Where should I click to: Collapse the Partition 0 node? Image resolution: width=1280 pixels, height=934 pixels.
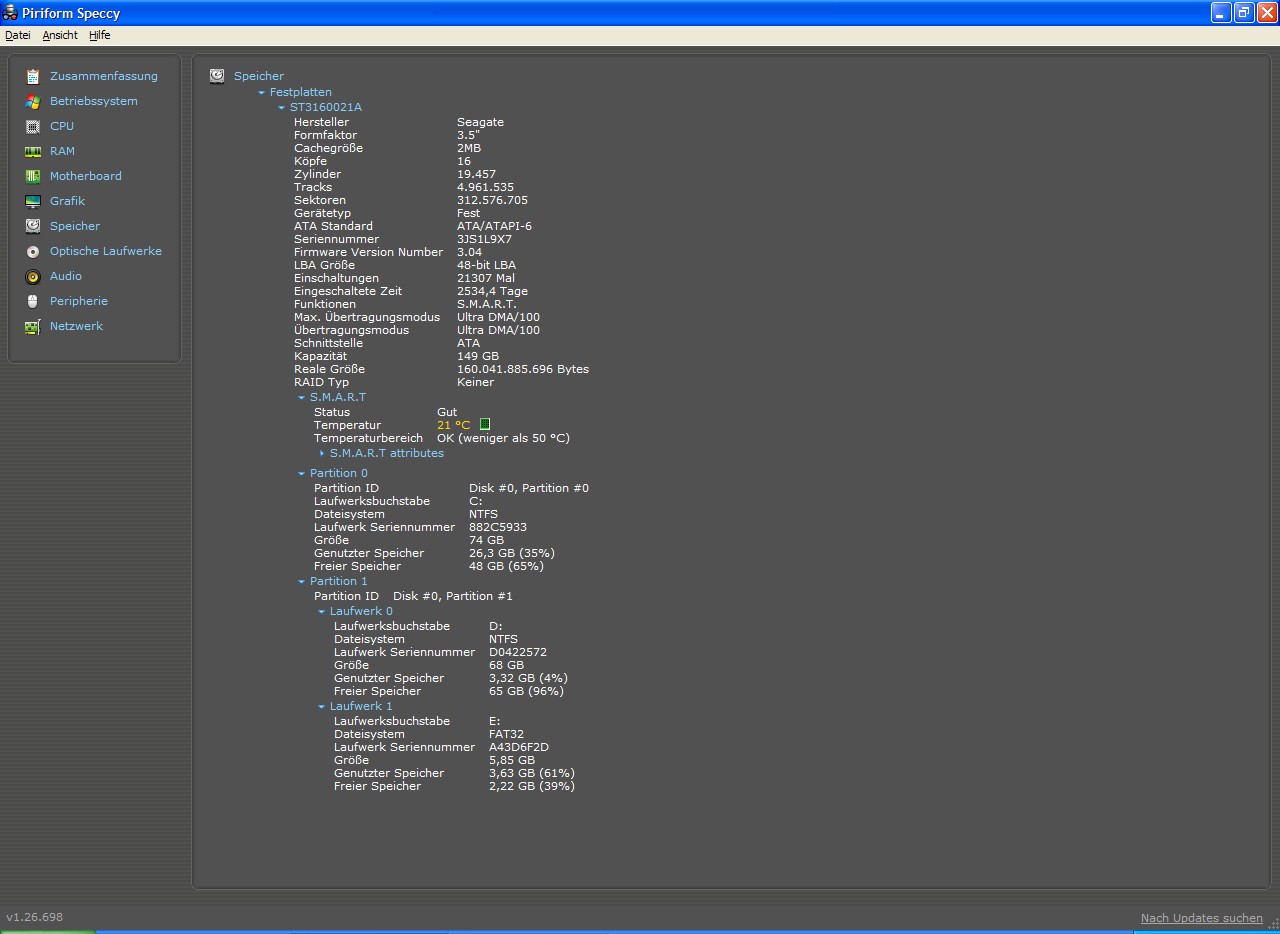(x=301, y=473)
